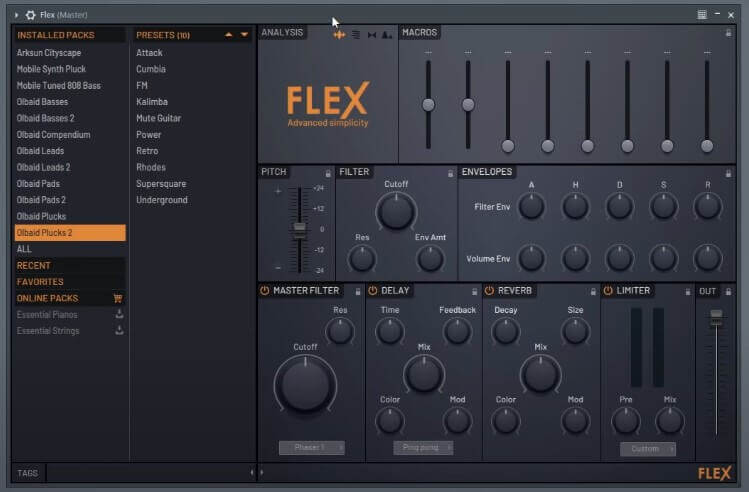The height and width of the screenshot is (492, 749).
Task: Go to next preset with down arrow
Action: pos(245,34)
